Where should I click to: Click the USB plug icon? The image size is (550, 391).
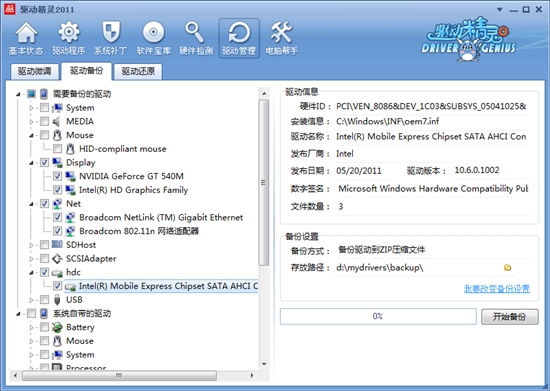[x=57, y=299]
